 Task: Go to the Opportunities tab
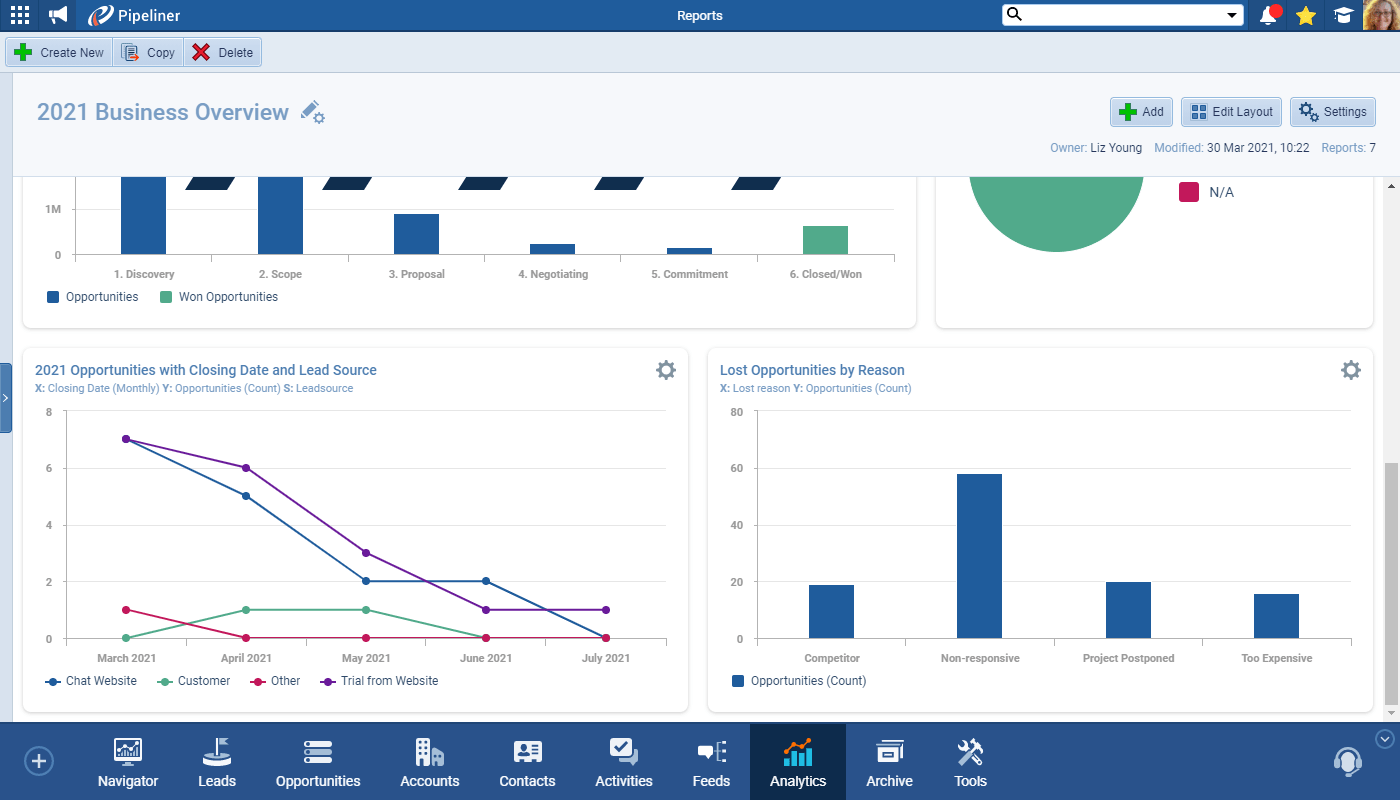coord(318,764)
